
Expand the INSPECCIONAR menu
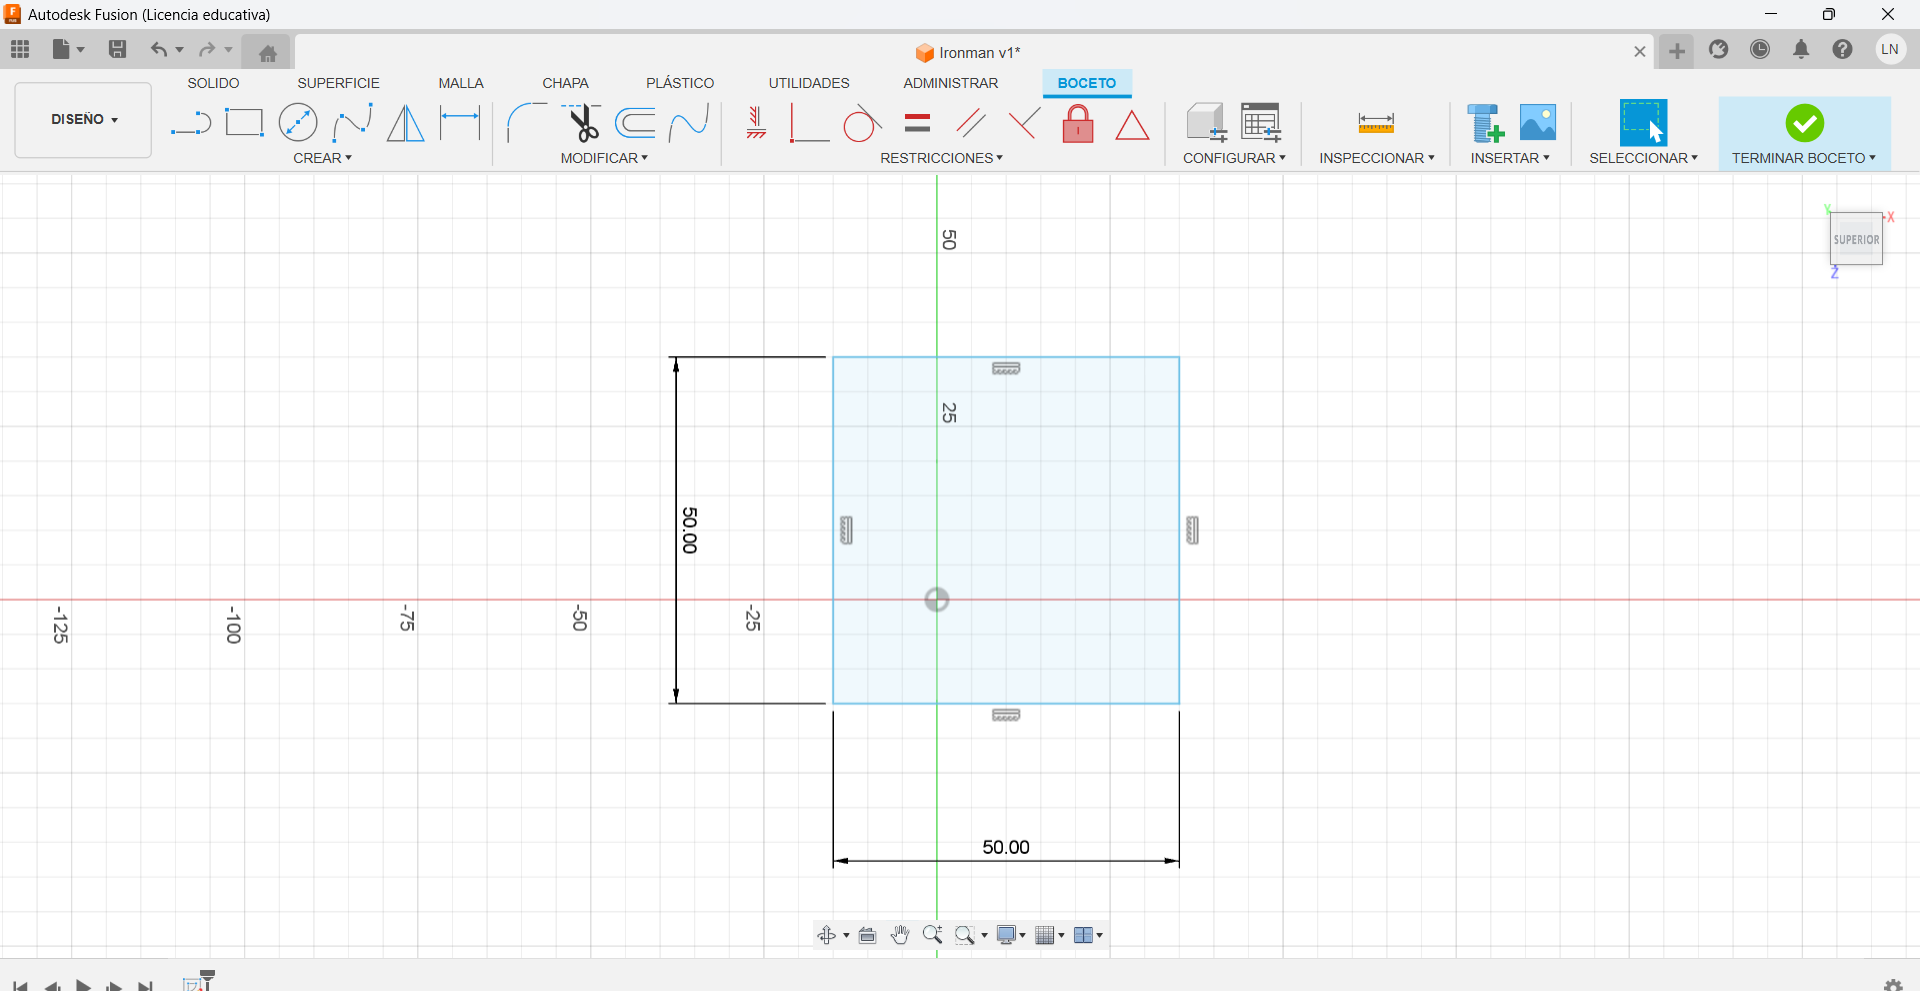click(x=1376, y=158)
